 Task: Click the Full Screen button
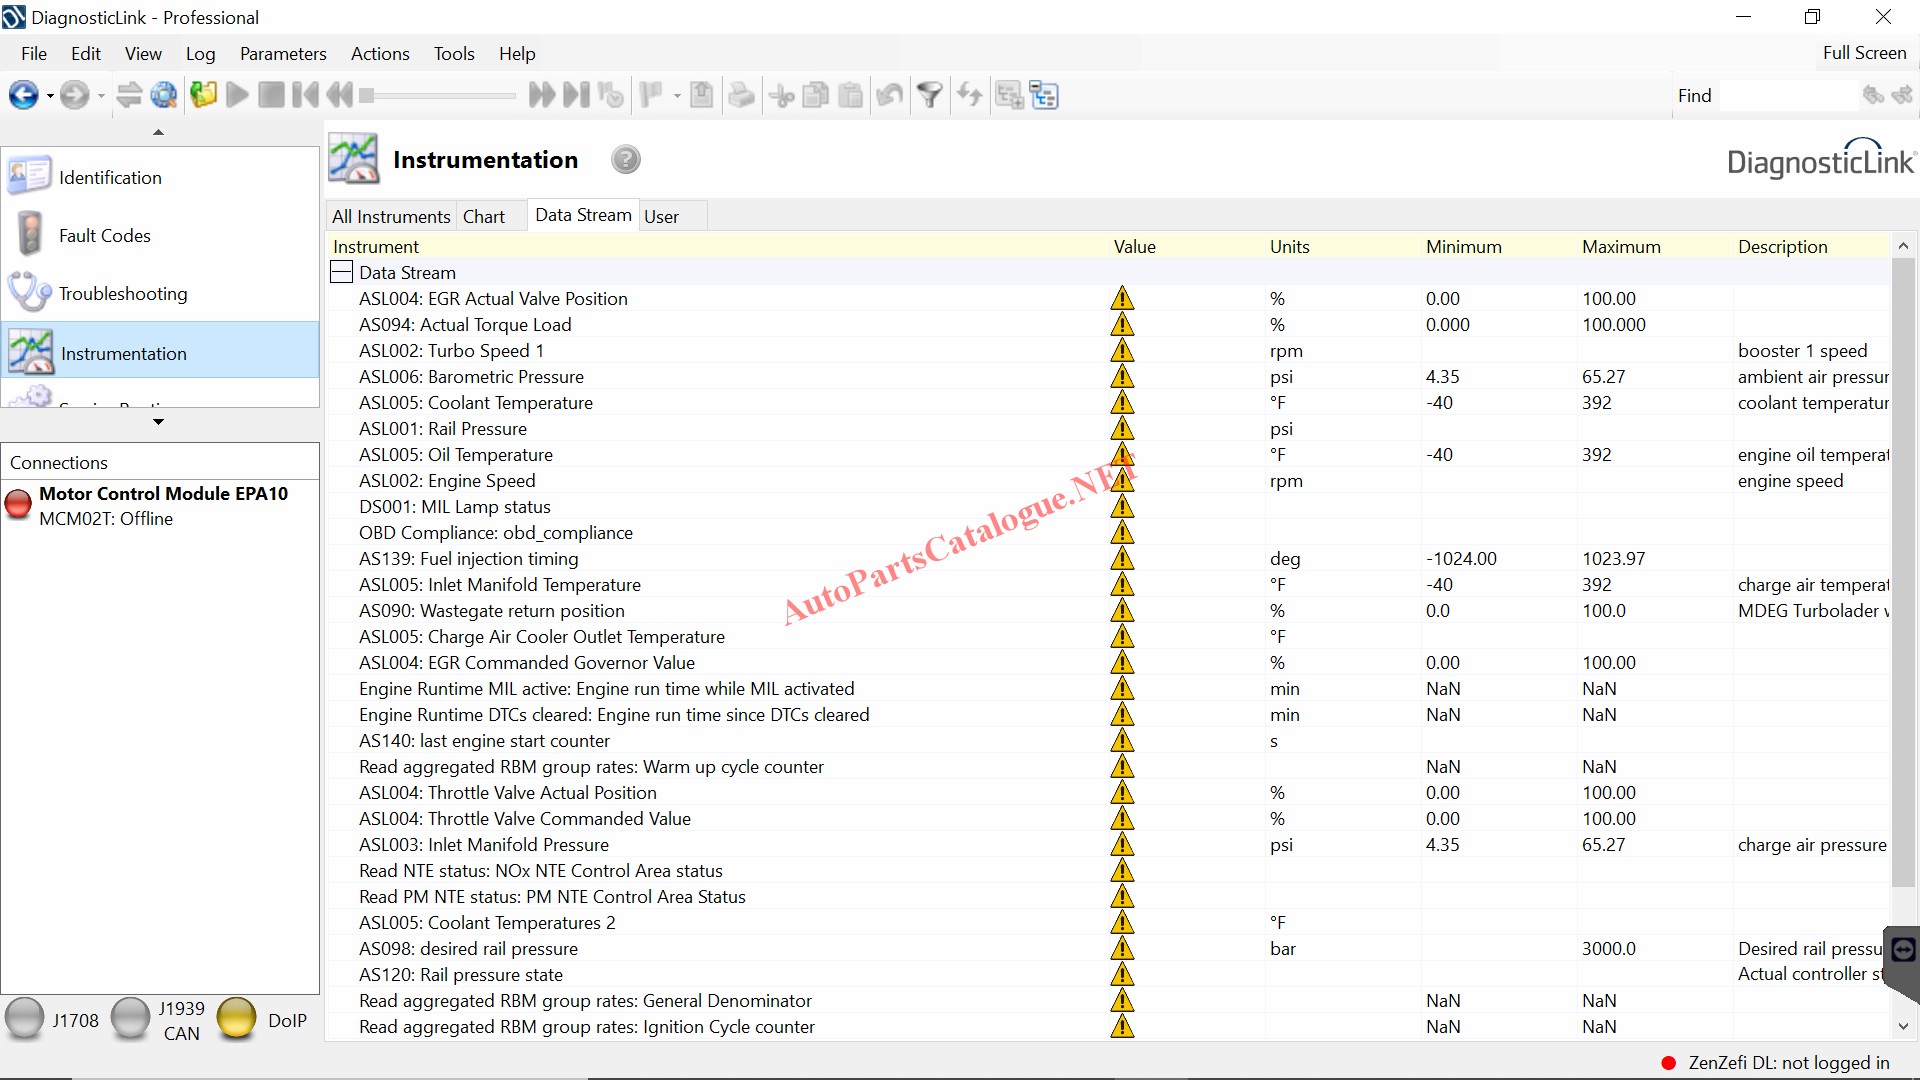pos(1864,53)
